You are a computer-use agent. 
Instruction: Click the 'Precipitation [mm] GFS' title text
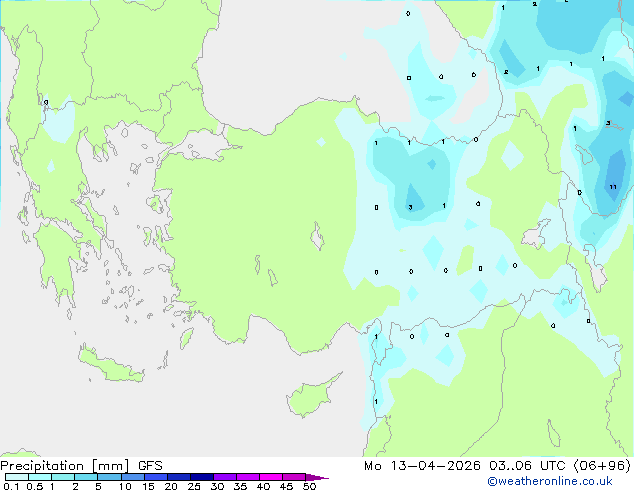pos(81,466)
